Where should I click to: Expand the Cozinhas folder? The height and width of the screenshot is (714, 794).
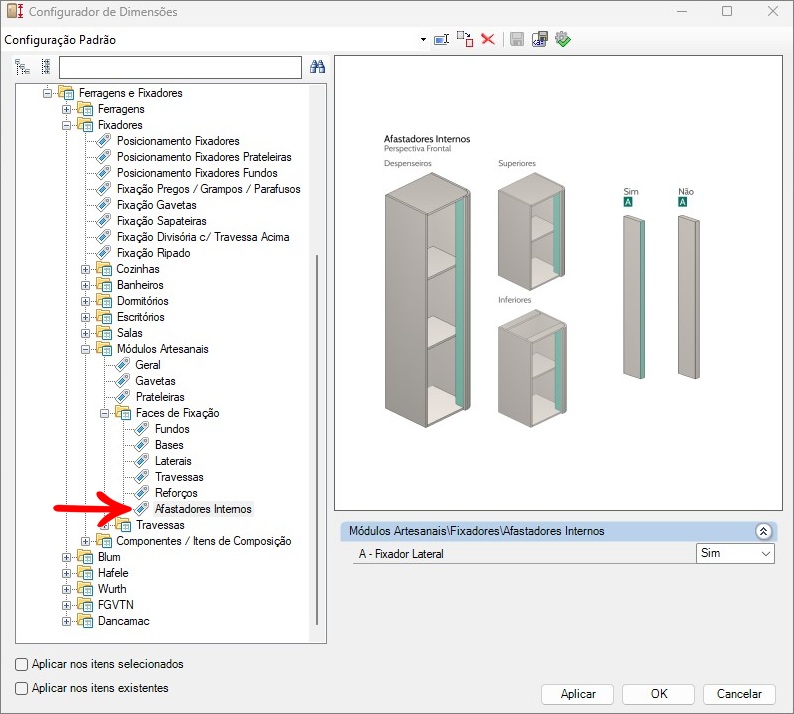86,269
